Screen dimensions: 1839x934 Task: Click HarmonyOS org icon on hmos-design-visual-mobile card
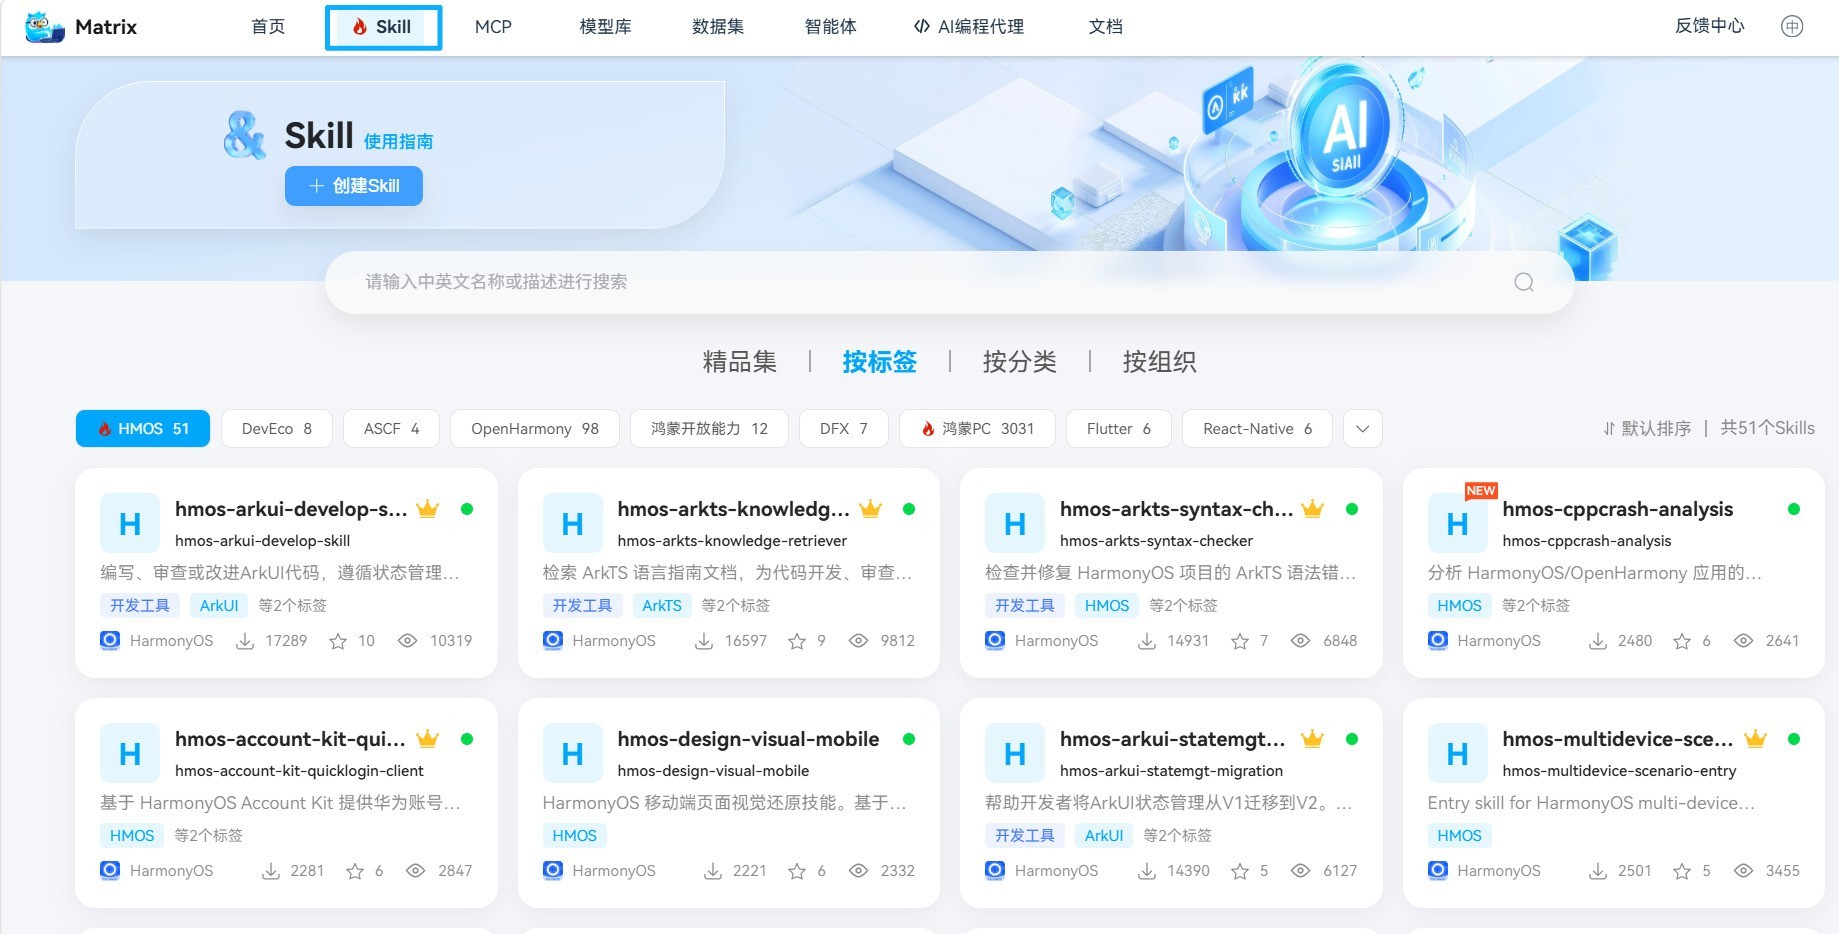click(x=553, y=870)
